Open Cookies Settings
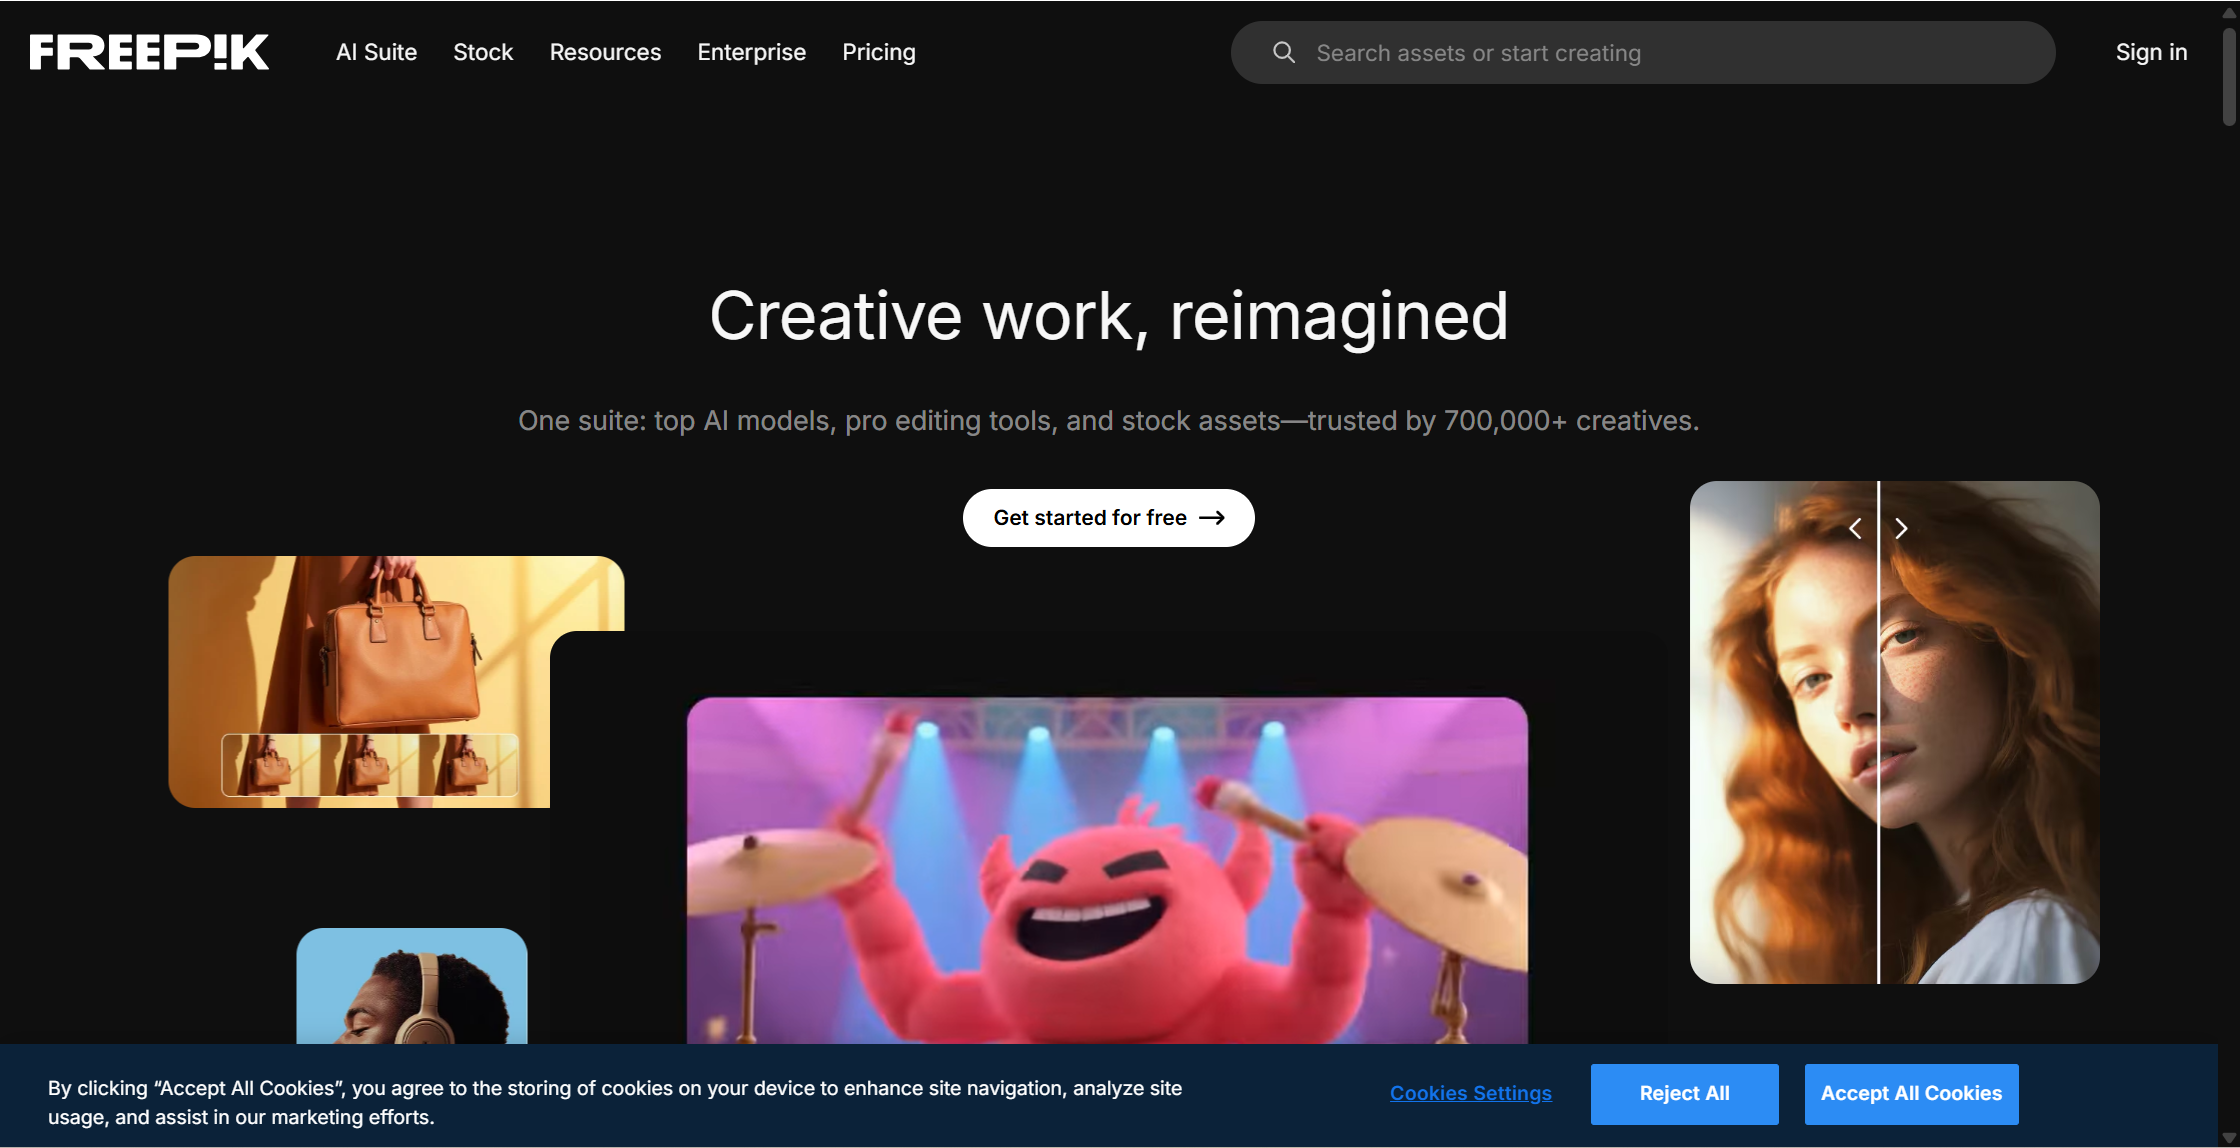Screen dimensions: 2240x1148 [x=1470, y=1093]
